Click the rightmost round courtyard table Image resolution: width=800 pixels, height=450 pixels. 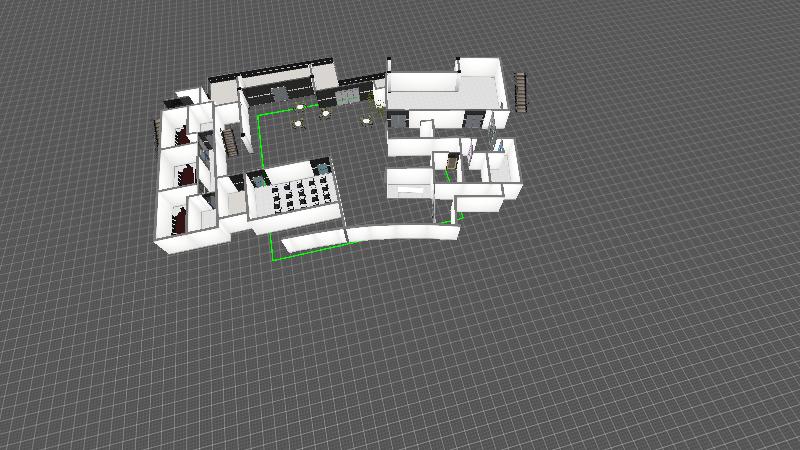pos(367,121)
